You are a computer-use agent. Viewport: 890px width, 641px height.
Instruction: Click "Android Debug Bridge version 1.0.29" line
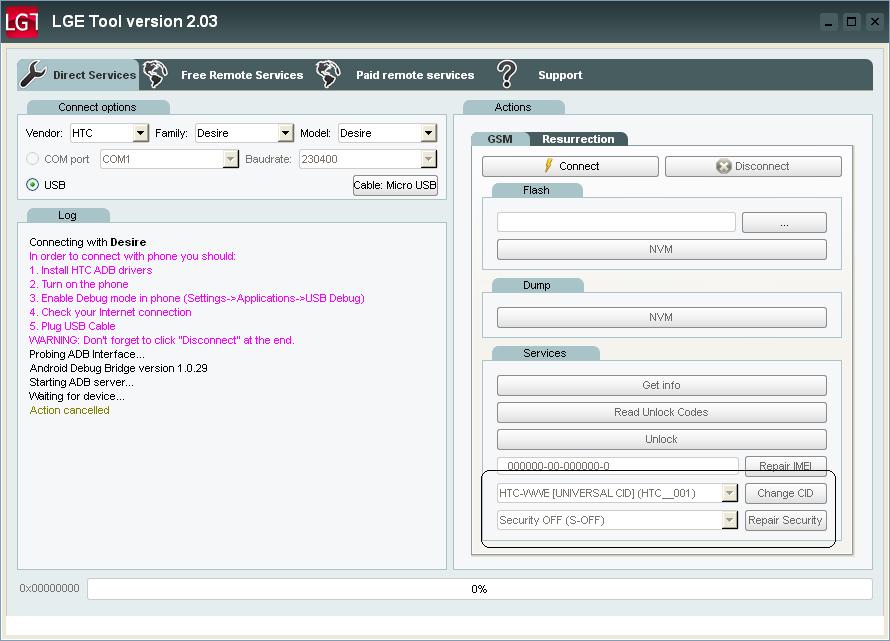[118, 368]
